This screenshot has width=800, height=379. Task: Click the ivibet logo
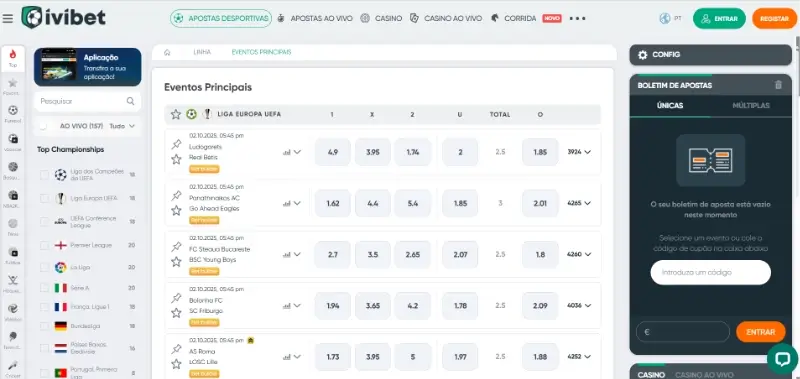pyautogui.click(x=63, y=18)
